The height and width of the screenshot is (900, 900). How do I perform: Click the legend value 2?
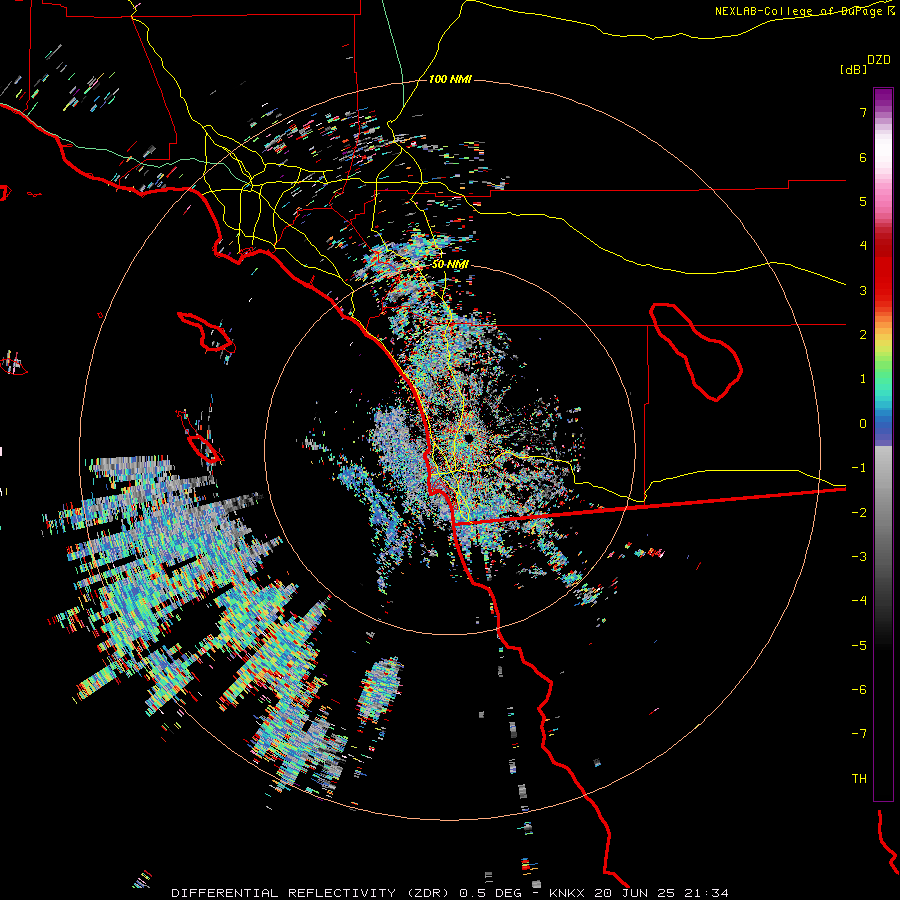(x=863, y=335)
